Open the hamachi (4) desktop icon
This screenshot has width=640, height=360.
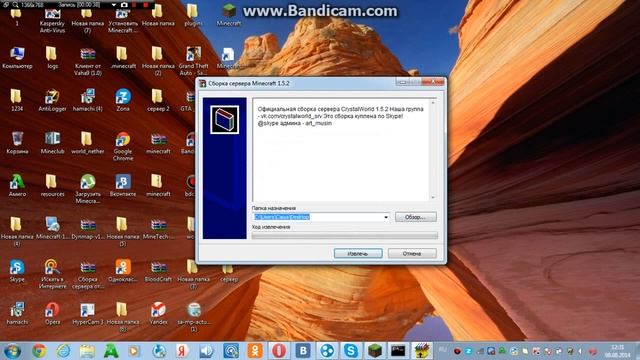[x=87, y=100]
